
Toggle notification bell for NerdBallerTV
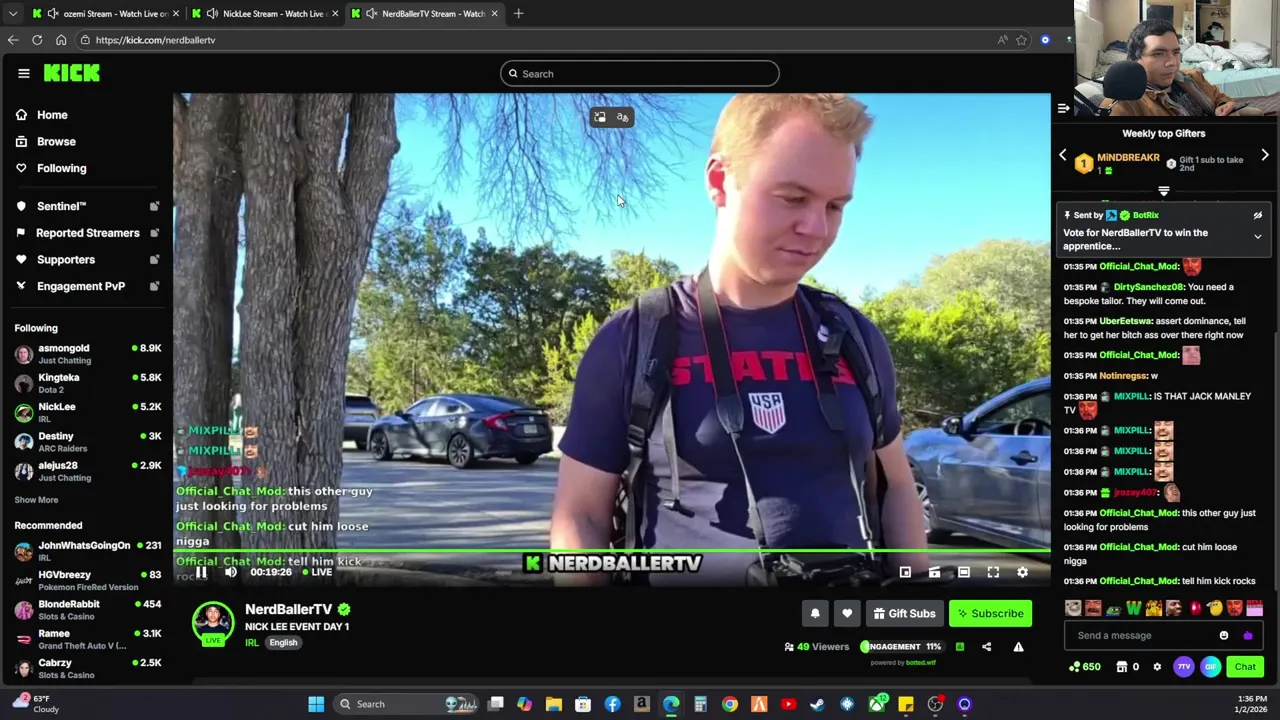(815, 614)
